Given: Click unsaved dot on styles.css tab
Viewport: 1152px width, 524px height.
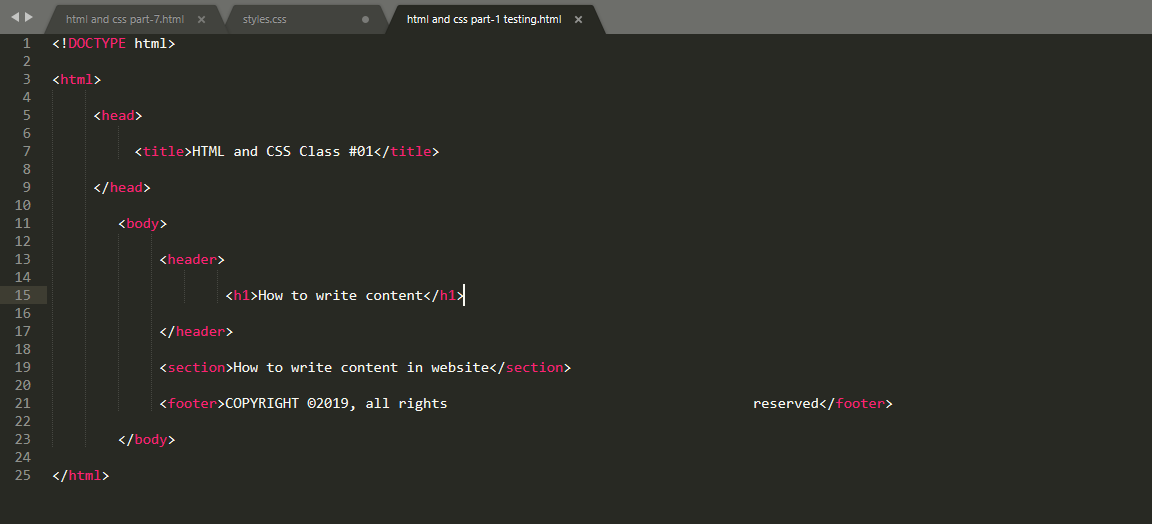Looking at the screenshot, I should tap(366, 20).
